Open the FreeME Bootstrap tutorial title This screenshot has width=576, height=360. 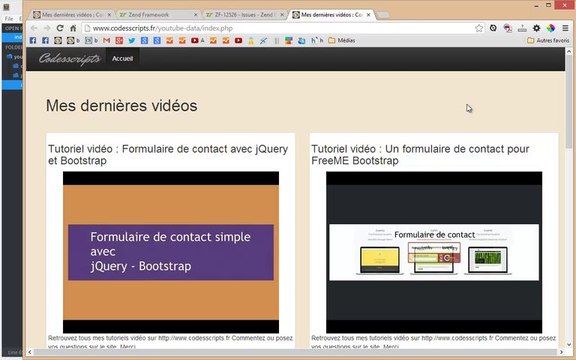420,155
